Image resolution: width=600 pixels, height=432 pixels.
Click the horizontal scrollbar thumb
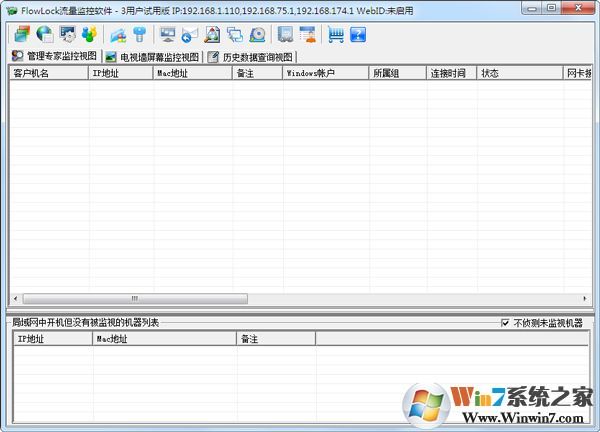point(135,298)
